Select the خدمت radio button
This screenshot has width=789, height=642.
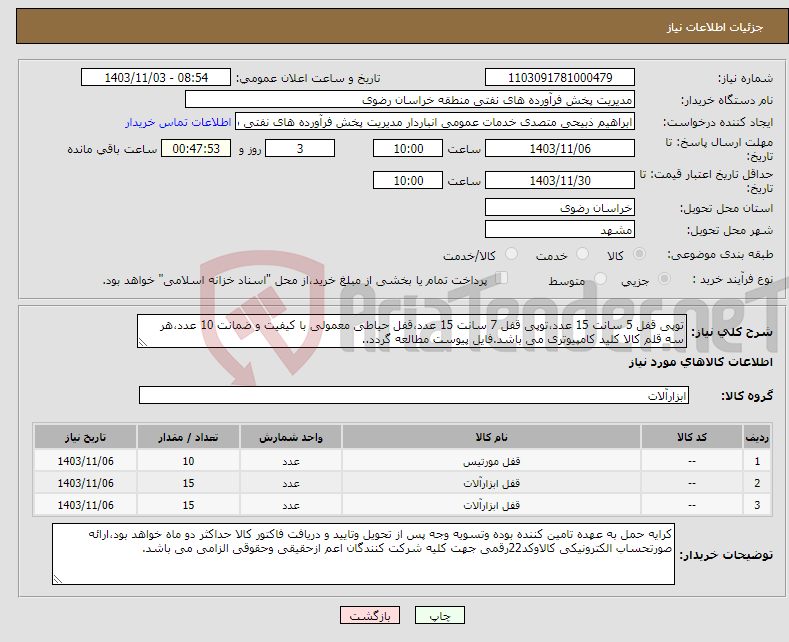[x=582, y=254]
